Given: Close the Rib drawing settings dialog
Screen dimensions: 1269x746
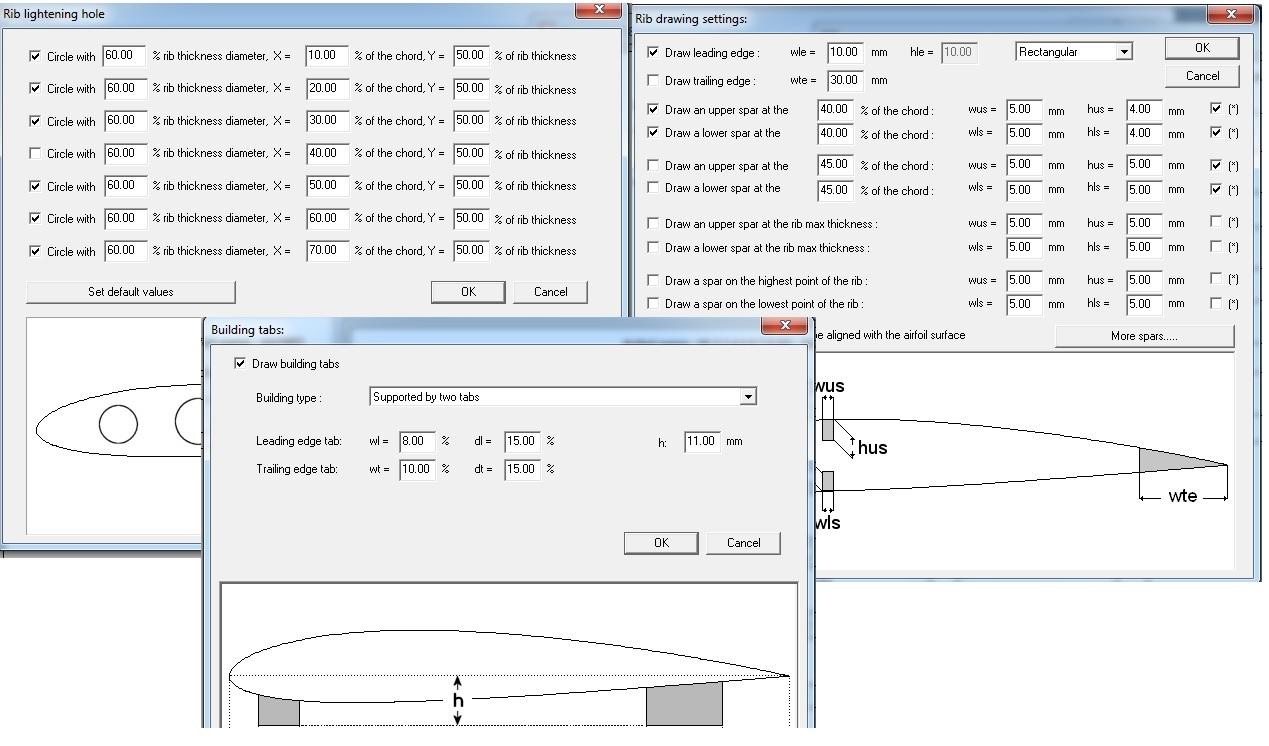Looking at the screenshot, I should click(x=1230, y=15).
